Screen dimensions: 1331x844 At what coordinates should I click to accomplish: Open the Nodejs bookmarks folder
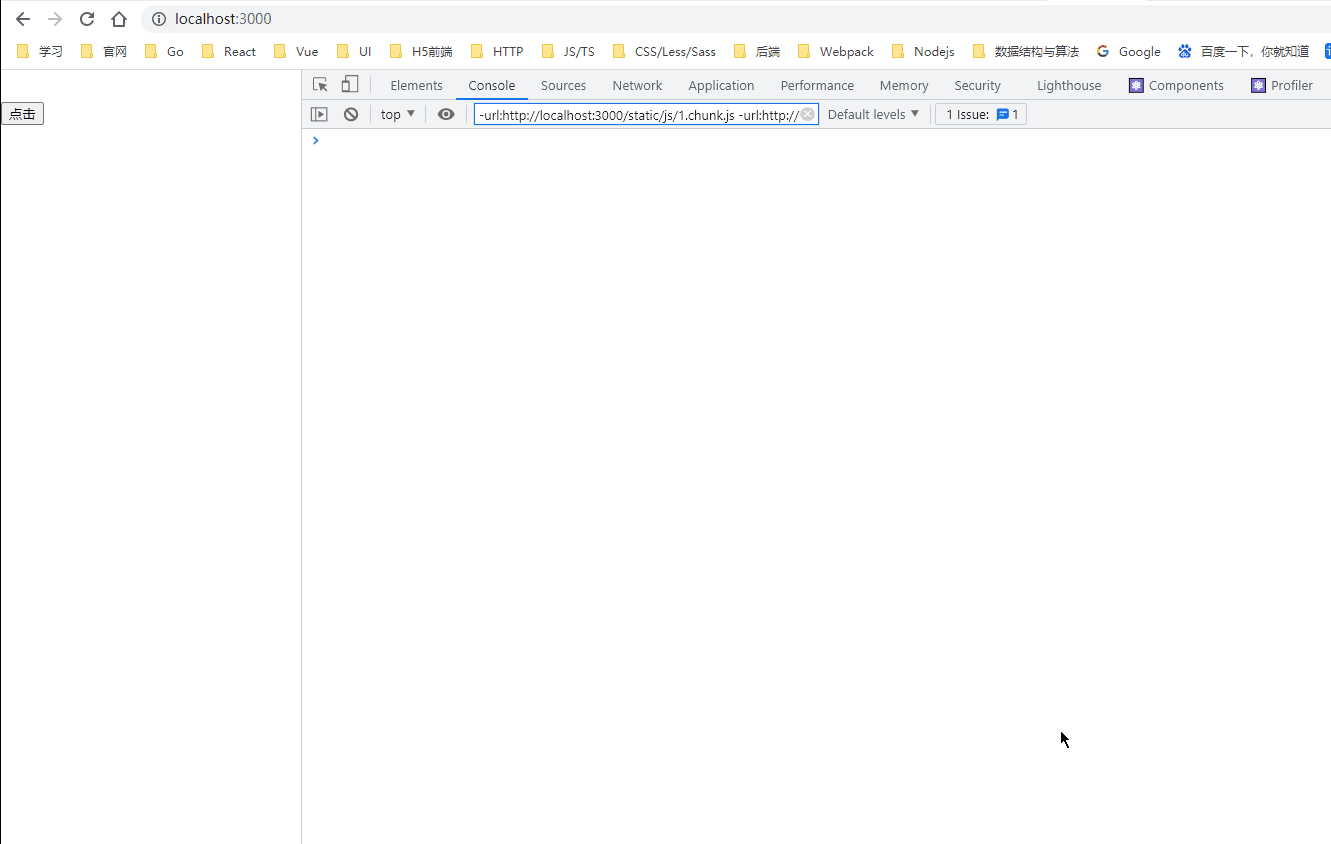923,51
